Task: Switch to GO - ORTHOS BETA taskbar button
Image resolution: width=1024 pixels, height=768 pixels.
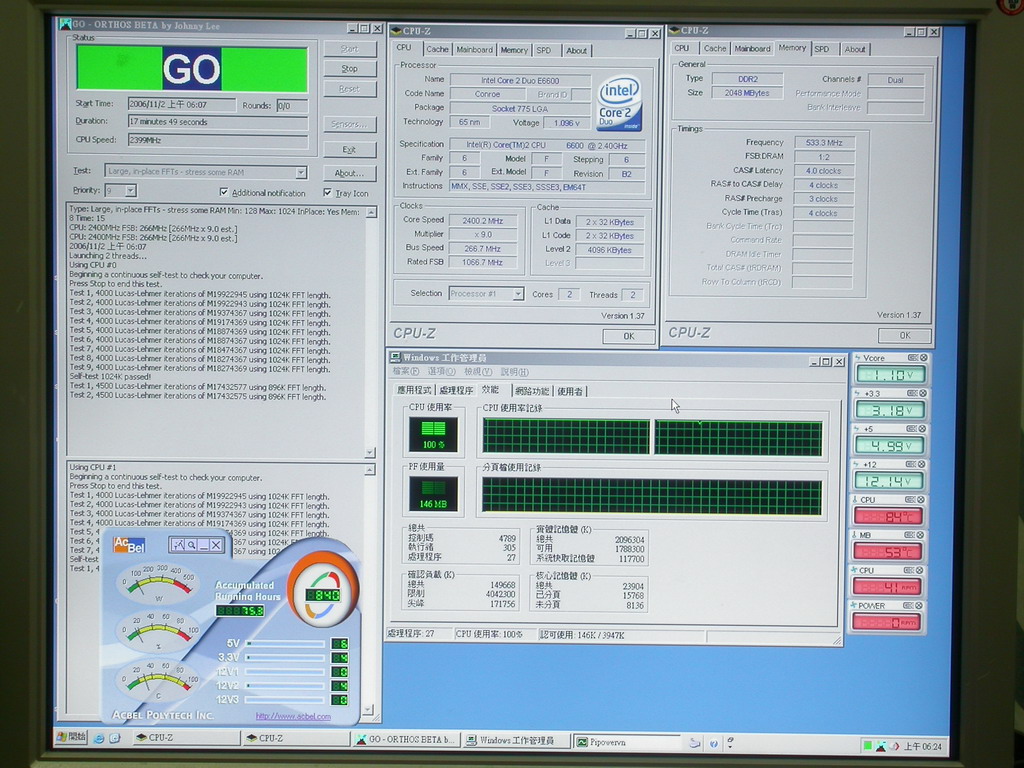Action: (x=407, y=740)
